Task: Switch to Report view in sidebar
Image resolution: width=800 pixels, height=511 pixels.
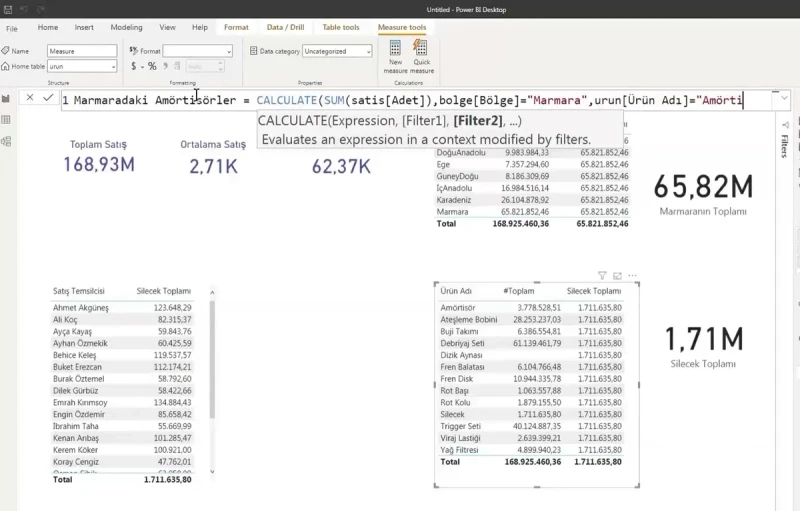Action: [6, 98]
